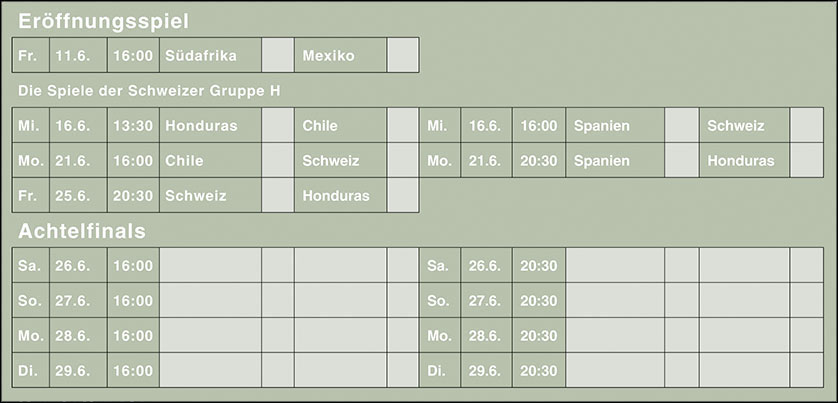Click second team field for Mo. 28.6. 16:00
Viewport: 838px width, 403px height.
[x=340, y=335]
